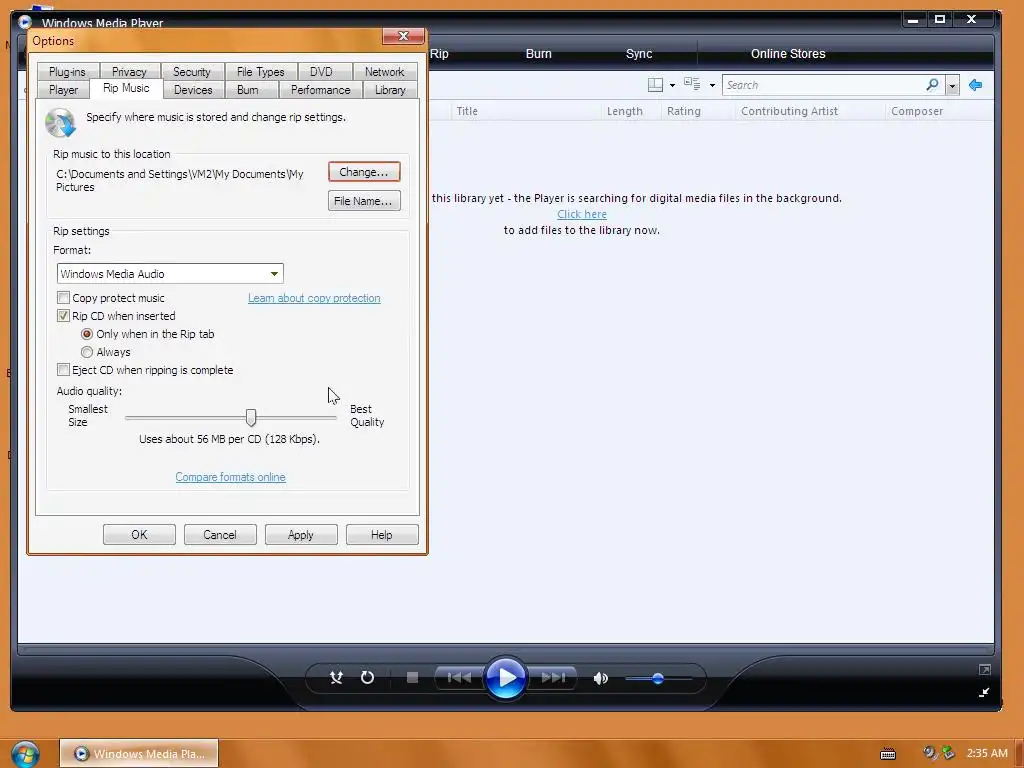Open the Performance tab
The width and height of the screenshot is (1024, 768).
pos(320,90)
